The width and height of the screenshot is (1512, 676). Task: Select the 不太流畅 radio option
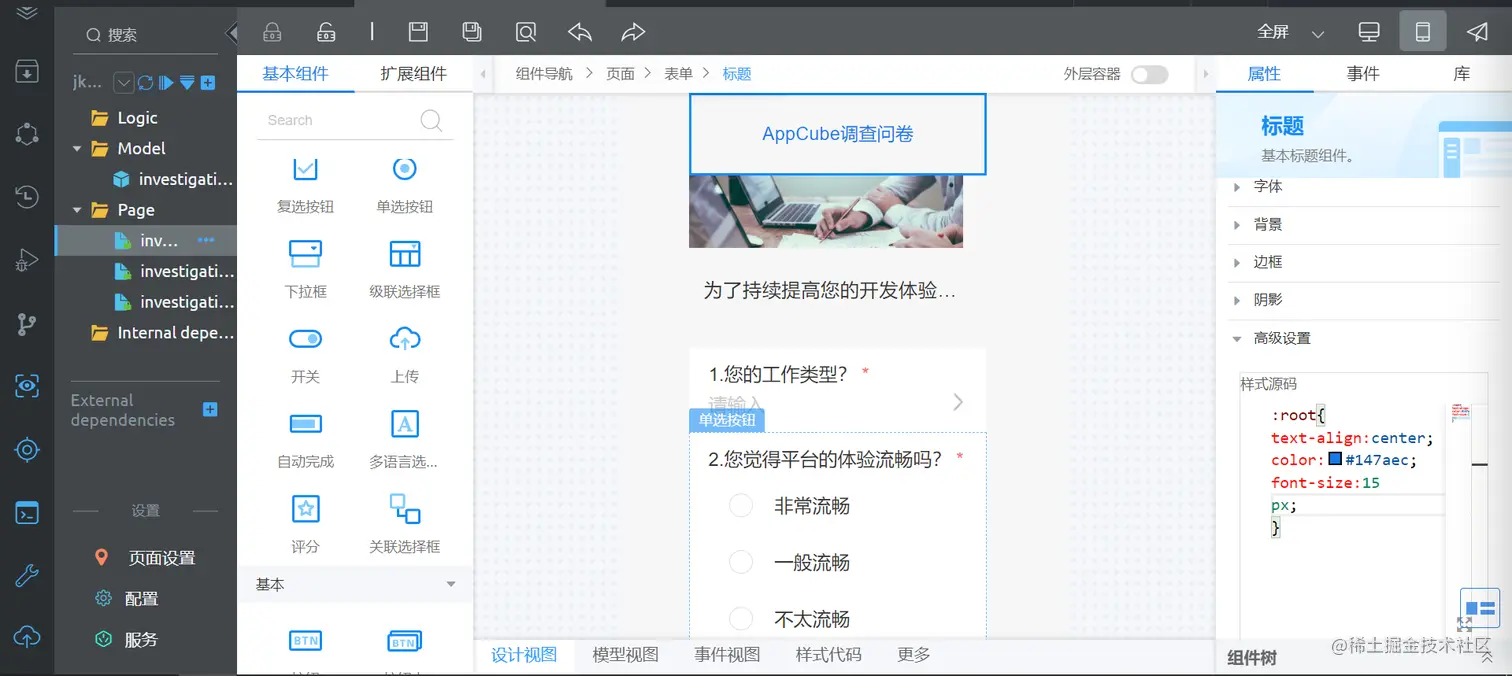pos(741,619)
